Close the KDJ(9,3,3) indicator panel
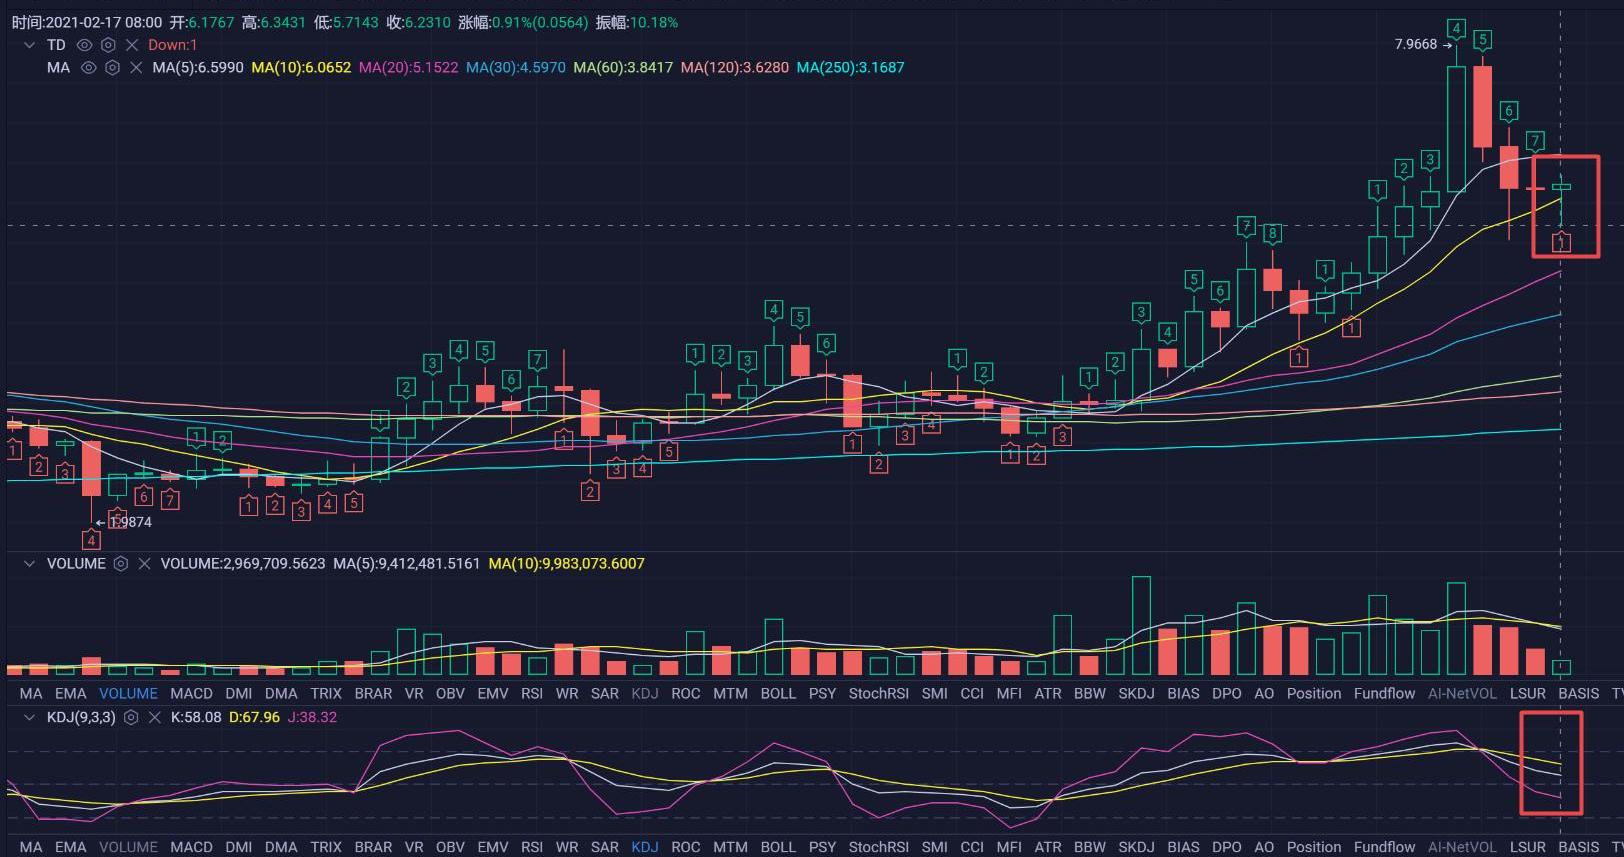The height and width of the screenshot is (857, 1624). pos(154,718)
